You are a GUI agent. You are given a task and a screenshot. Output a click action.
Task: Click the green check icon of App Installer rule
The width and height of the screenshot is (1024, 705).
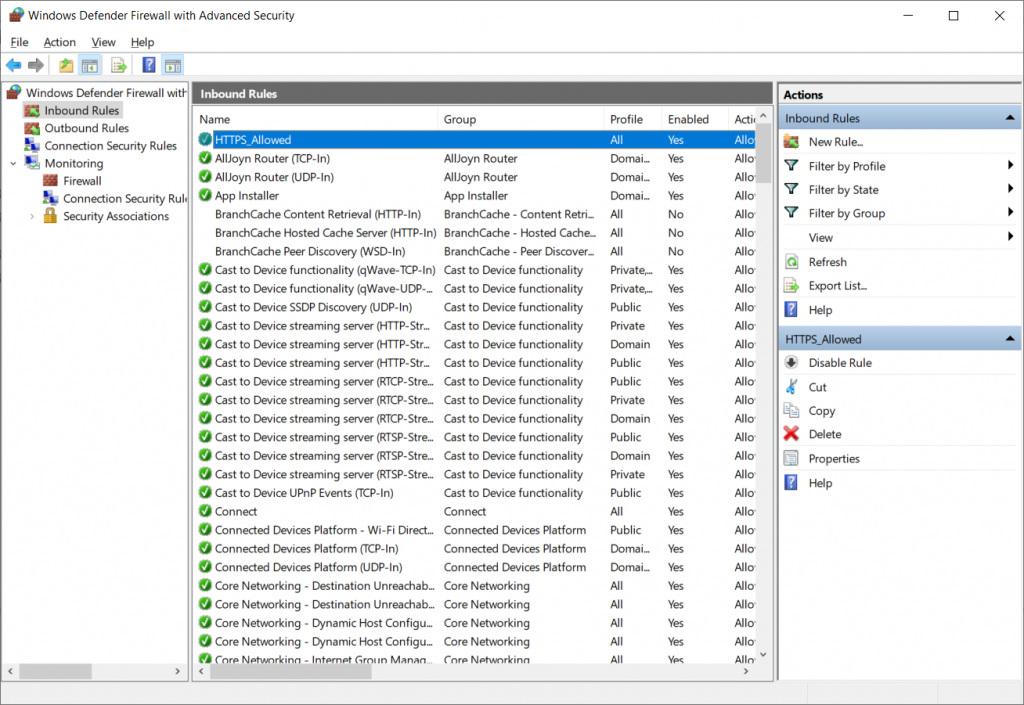point(205,195)
